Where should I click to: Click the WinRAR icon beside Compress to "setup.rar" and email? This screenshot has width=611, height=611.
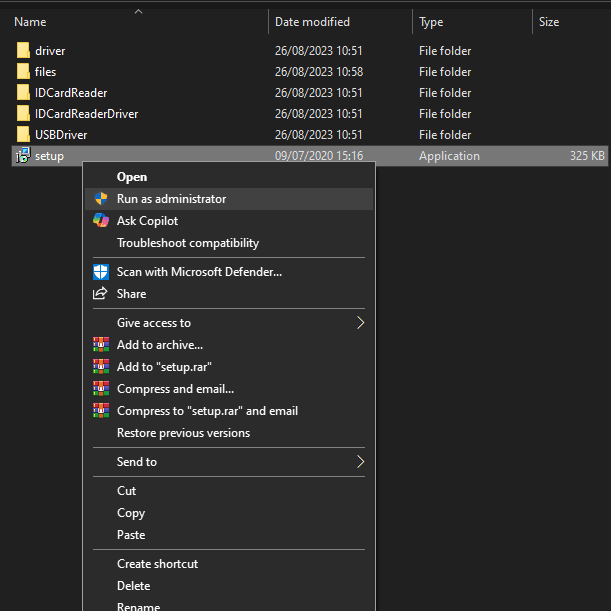click(101, 411)
